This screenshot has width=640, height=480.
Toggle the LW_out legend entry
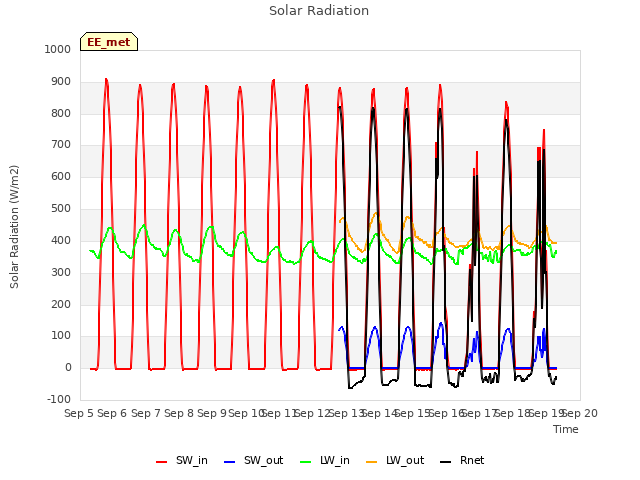395,461
